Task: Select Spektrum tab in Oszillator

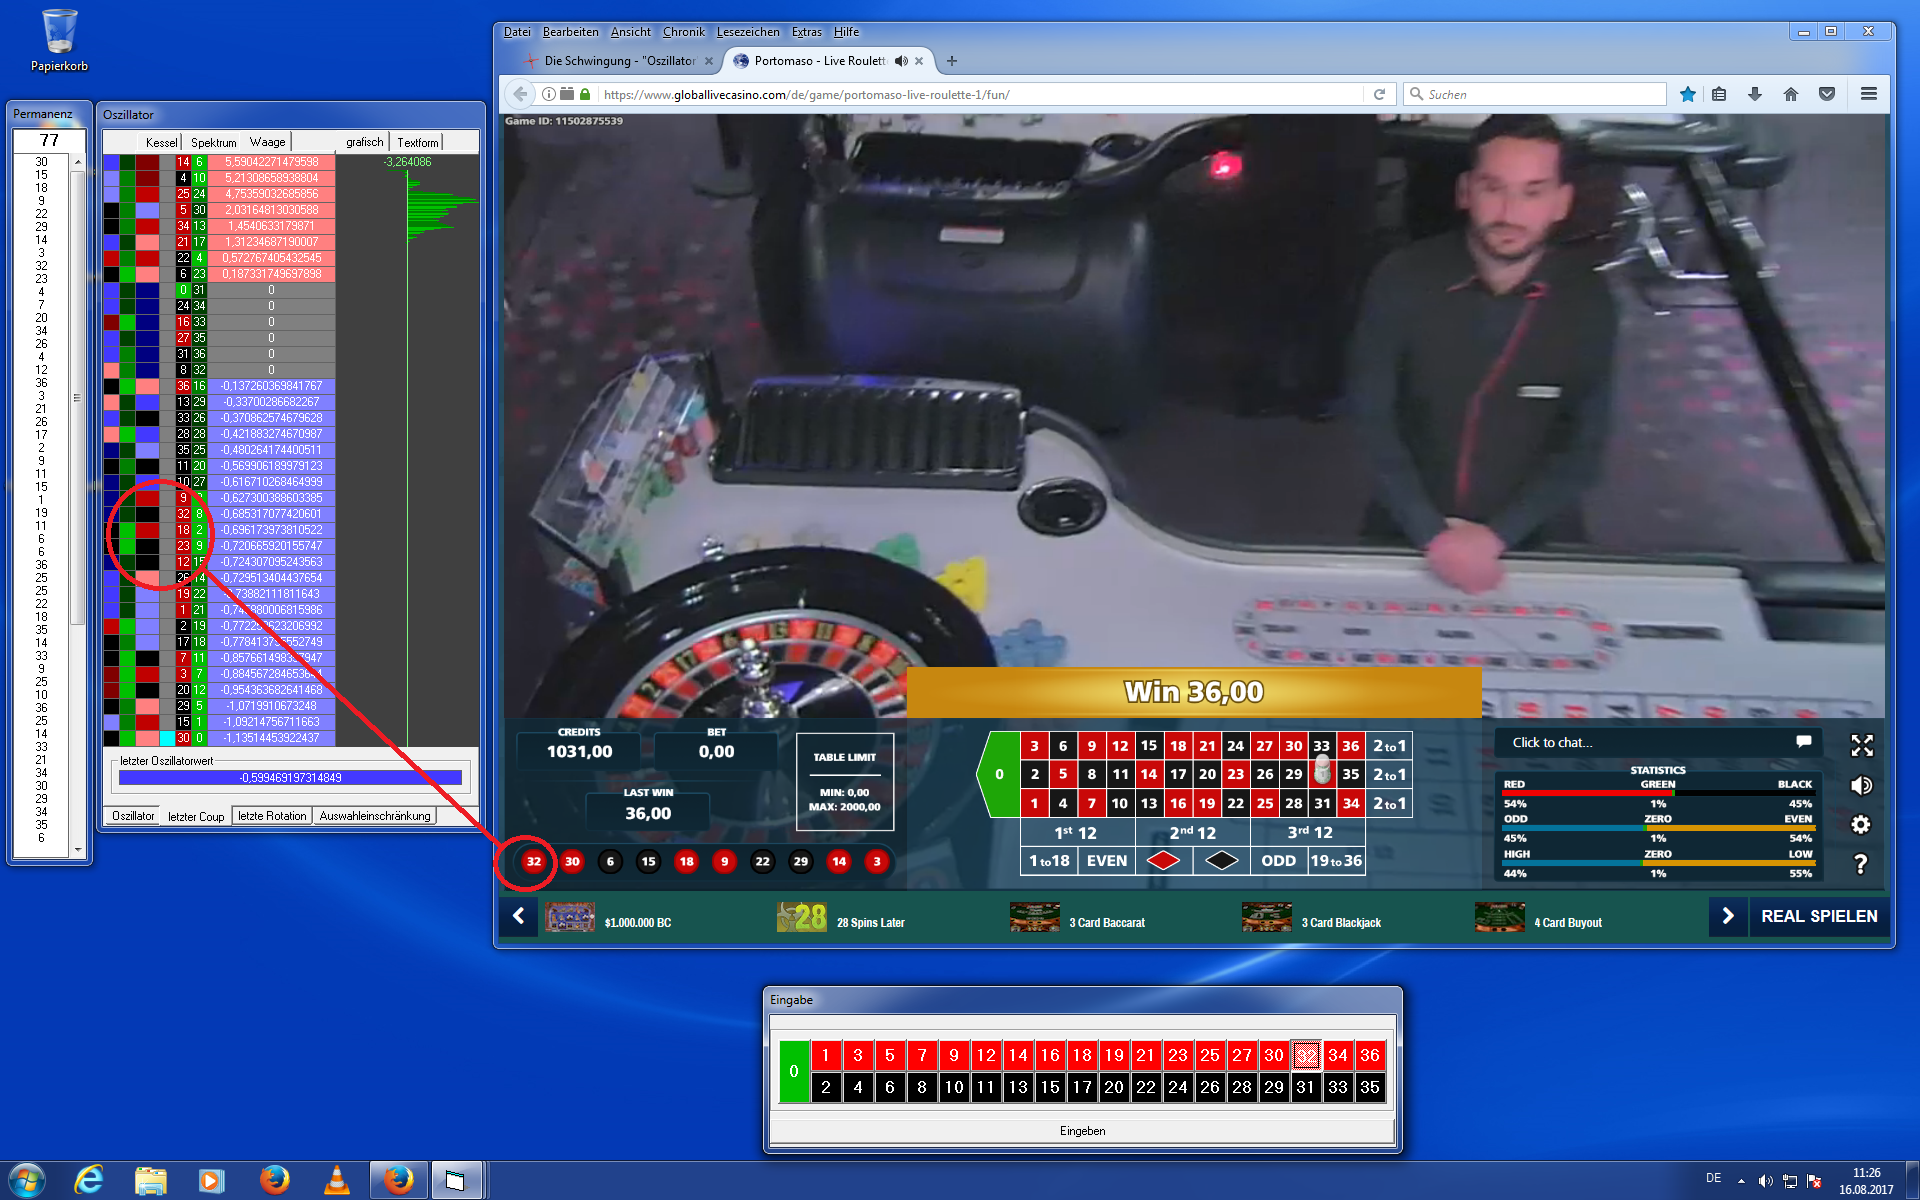Action: (x=214, y=142)
